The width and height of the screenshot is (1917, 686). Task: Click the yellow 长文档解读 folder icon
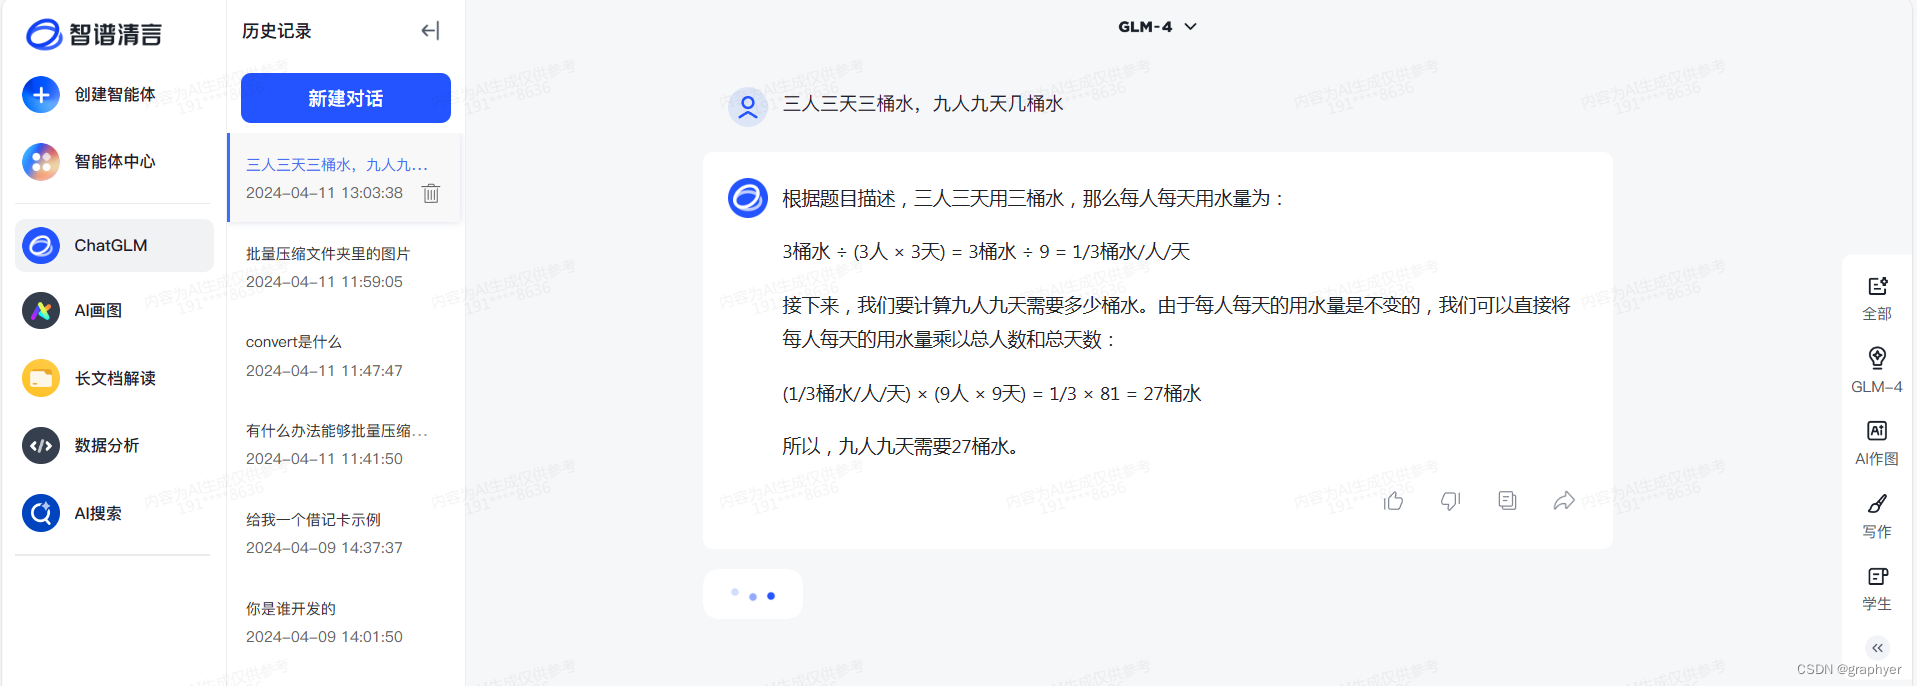click(x=41, y=378)
